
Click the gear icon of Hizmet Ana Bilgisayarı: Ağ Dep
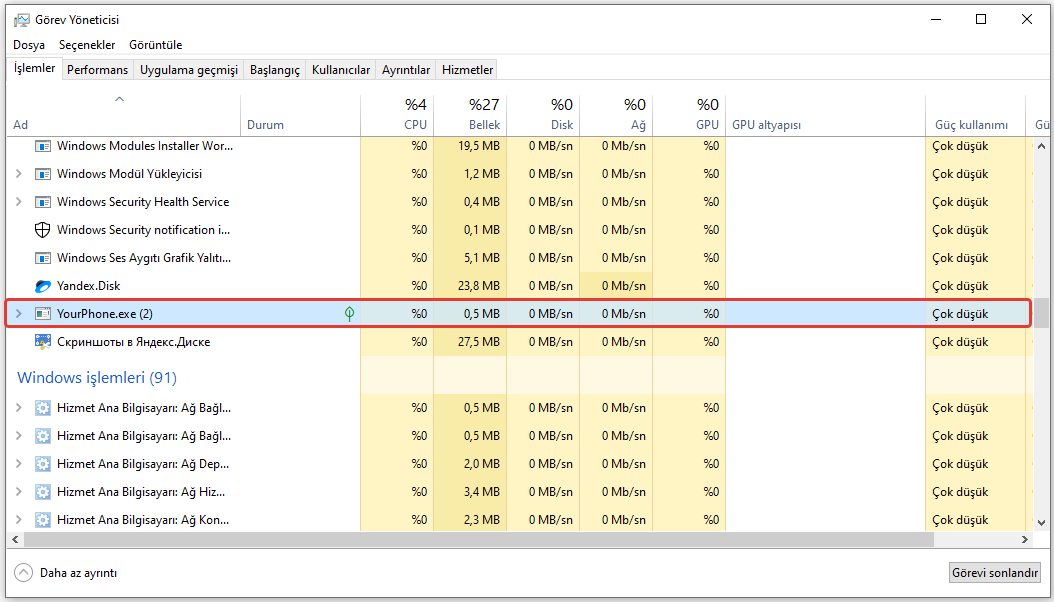(43, 464)
